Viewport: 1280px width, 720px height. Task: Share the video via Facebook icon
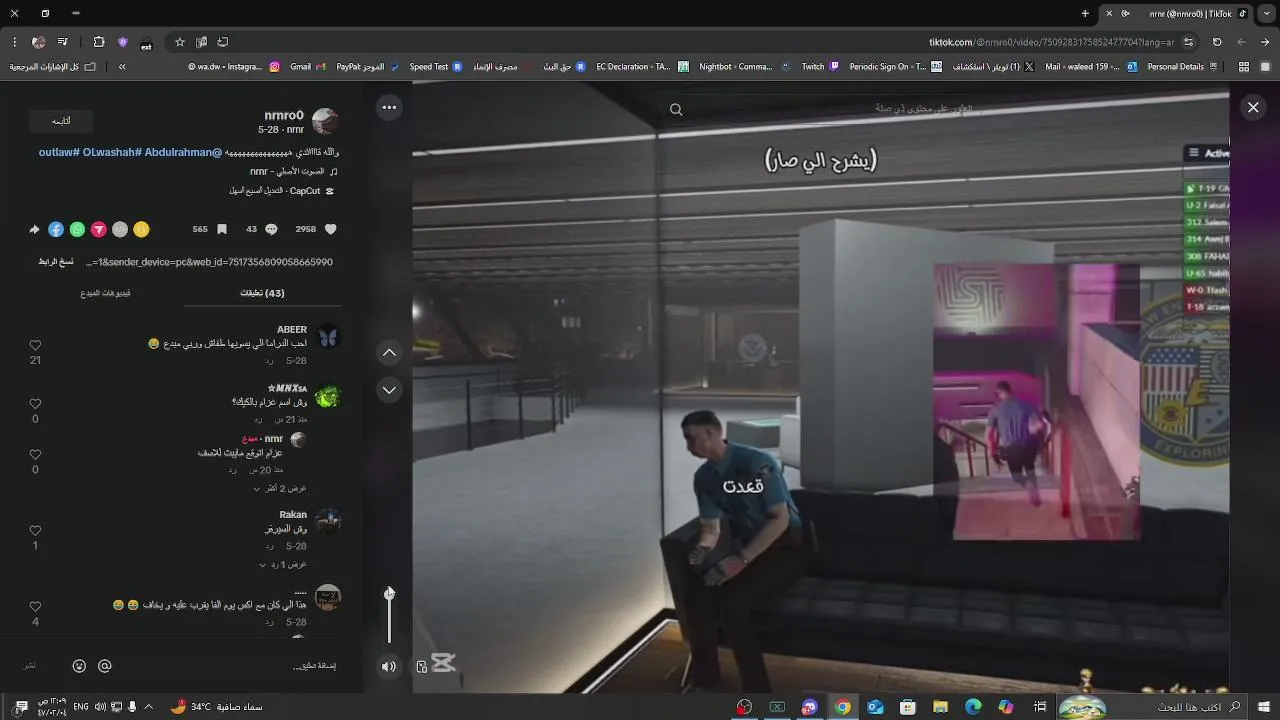56,229
